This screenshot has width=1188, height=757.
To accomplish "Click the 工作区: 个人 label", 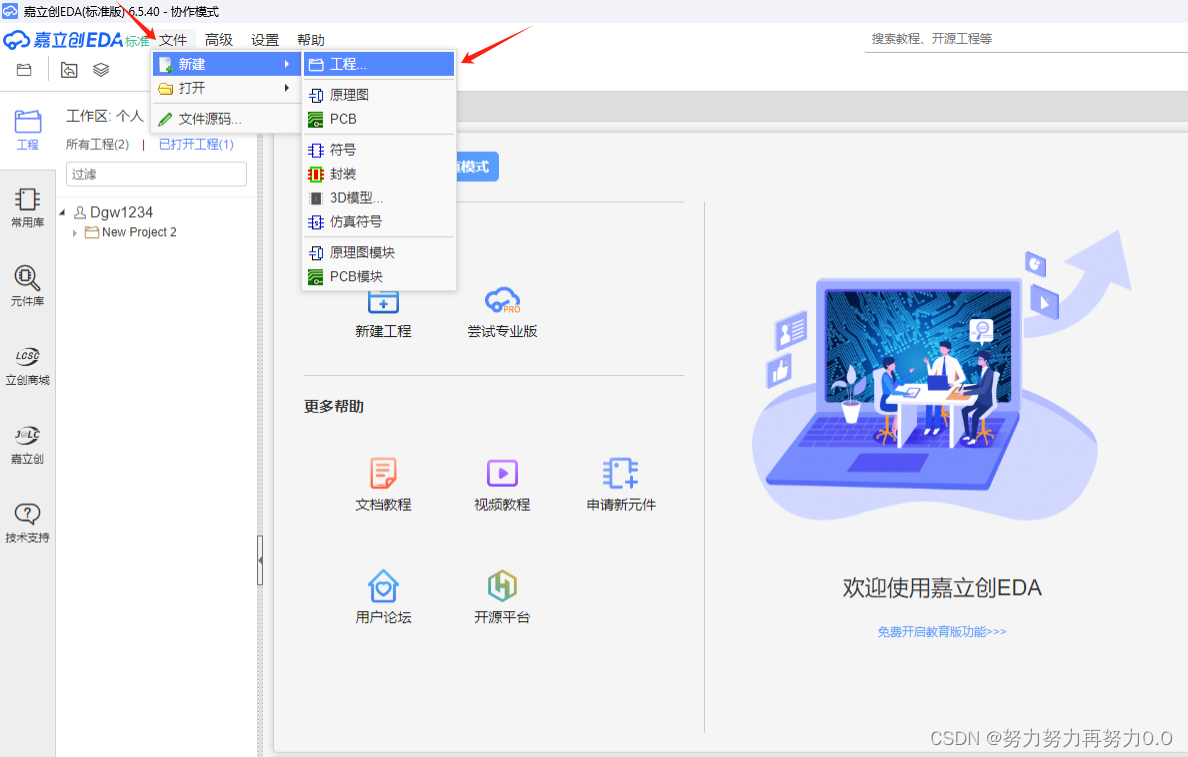I will 105,116.
